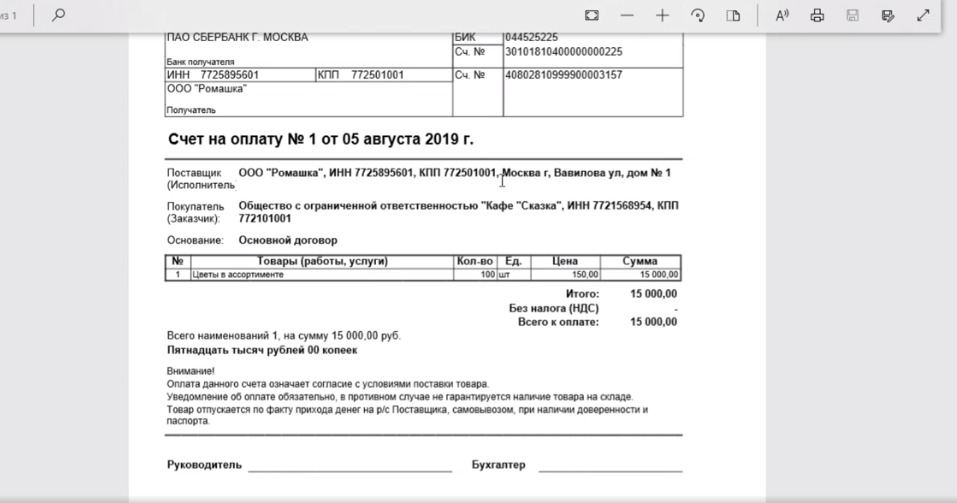This screenshot has height=503, width=957.
Task: Click the 'Товары (работы, услуги)' column header
Action: point(321,261)
